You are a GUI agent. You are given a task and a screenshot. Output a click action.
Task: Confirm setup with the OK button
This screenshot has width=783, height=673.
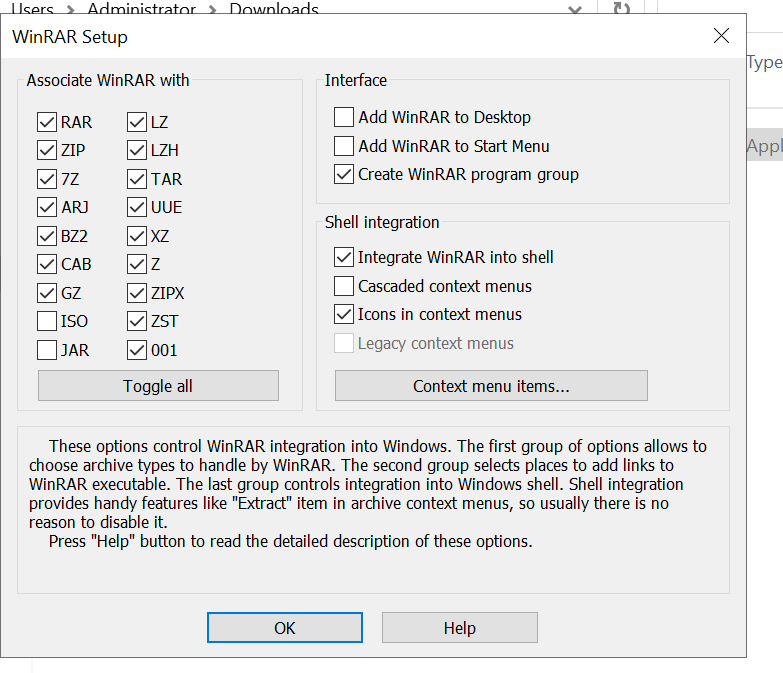[285, 628]
